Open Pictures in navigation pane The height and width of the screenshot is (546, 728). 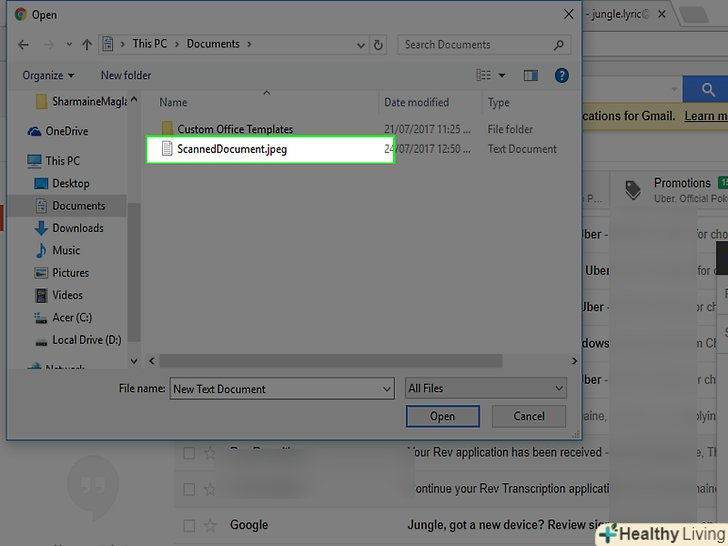tap(70, 273)
